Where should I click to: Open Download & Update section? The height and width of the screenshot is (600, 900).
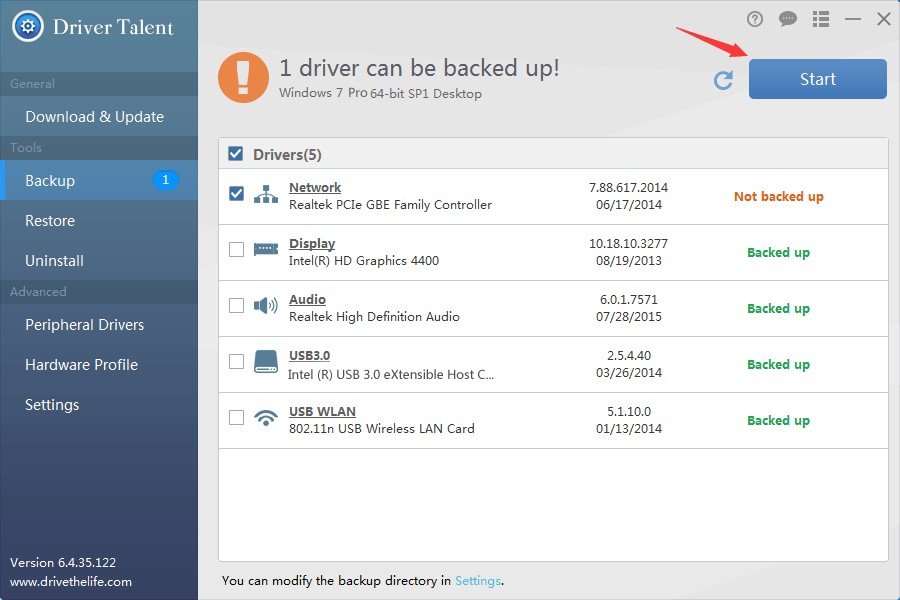pos(99,117)
